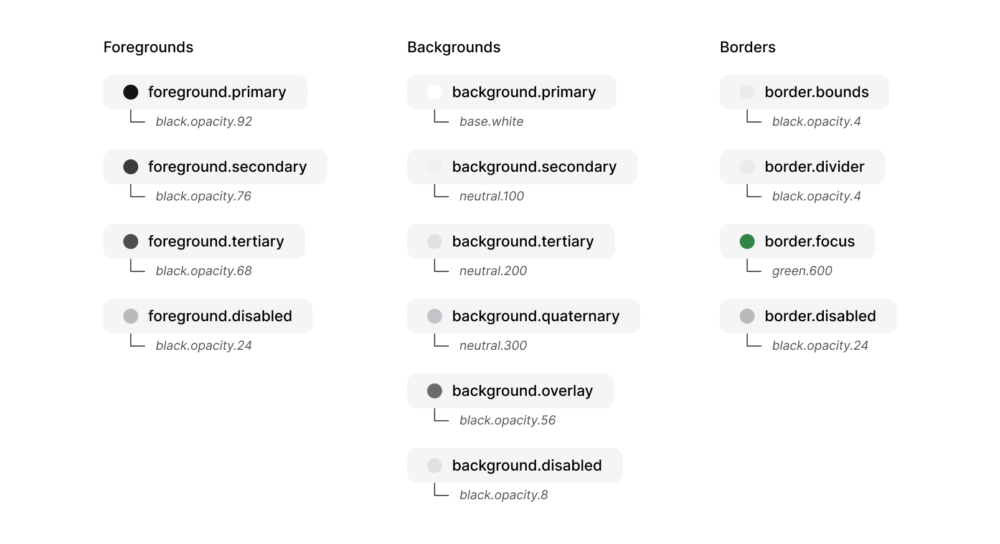Open the green.600 alias reference
The width and height of the screenshot is (1000, 544).
[802, 270]
